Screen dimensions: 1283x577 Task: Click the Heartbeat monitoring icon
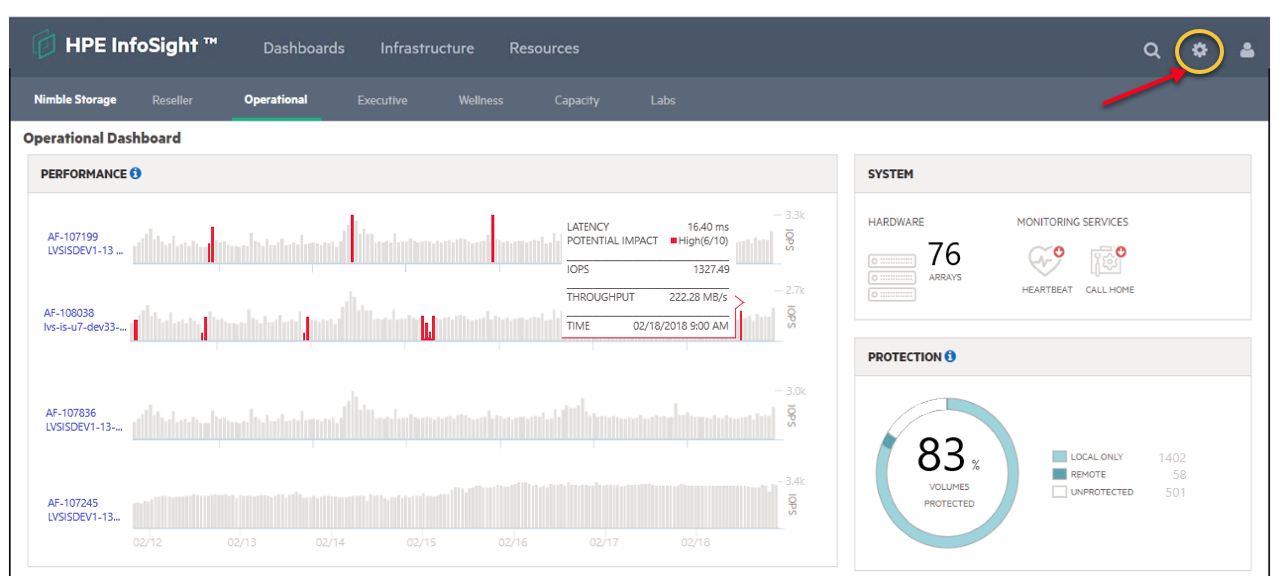point(1046,261)
